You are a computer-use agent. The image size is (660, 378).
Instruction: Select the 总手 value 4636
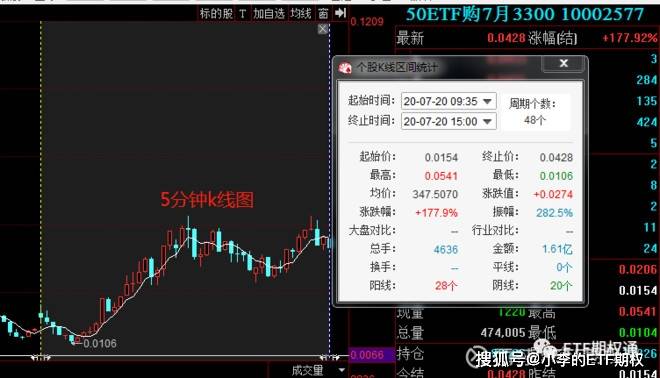(446, 250)
